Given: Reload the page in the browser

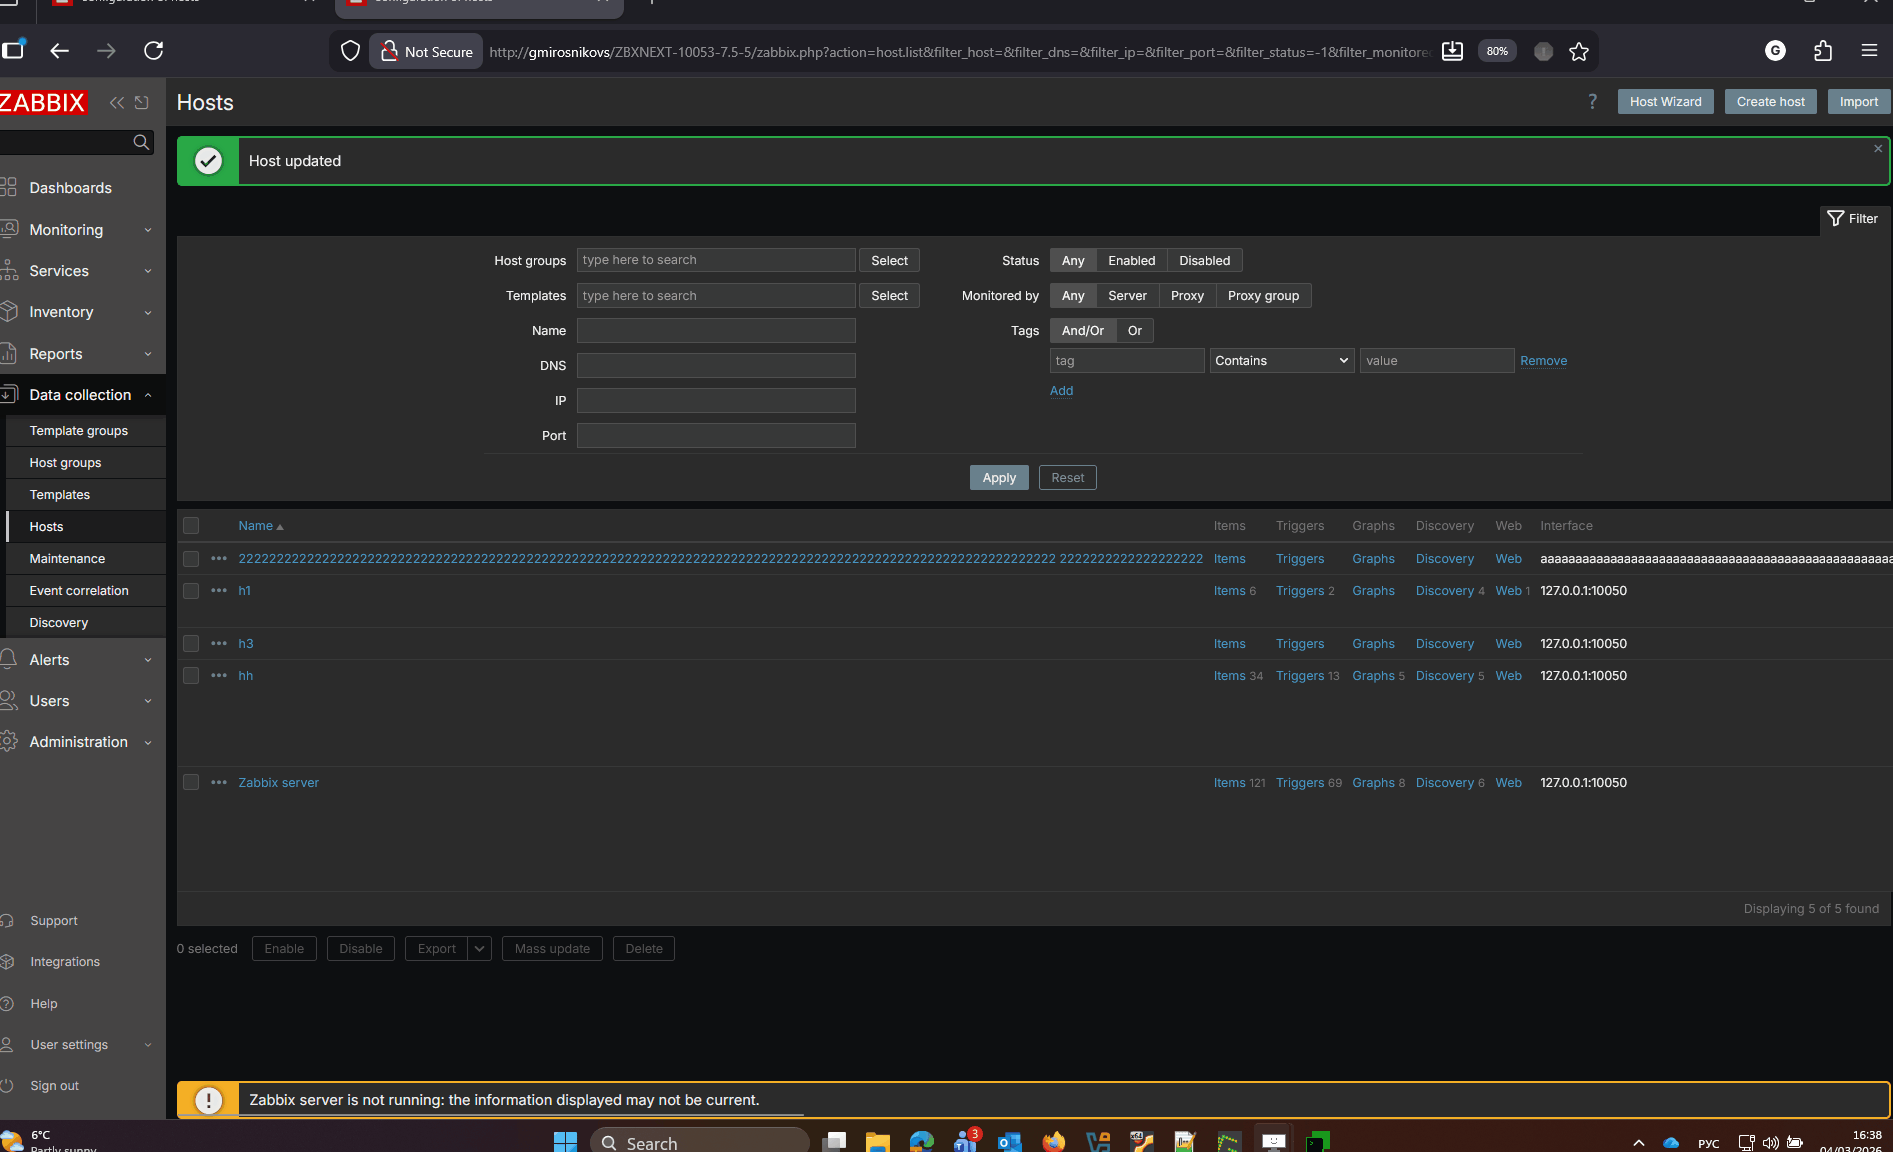Looking at the screenshot, I should pyautogui.click(x=153, y=51).
